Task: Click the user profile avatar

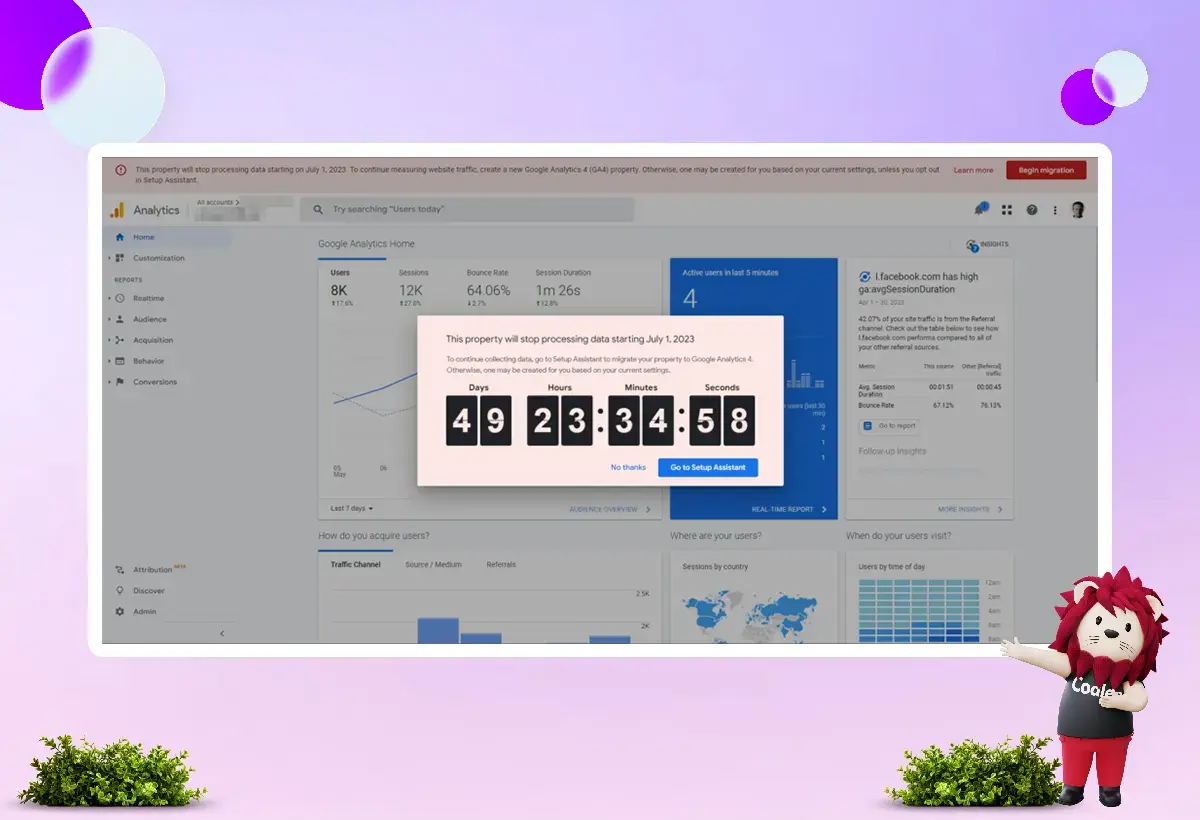Action: pos(1077,210)
